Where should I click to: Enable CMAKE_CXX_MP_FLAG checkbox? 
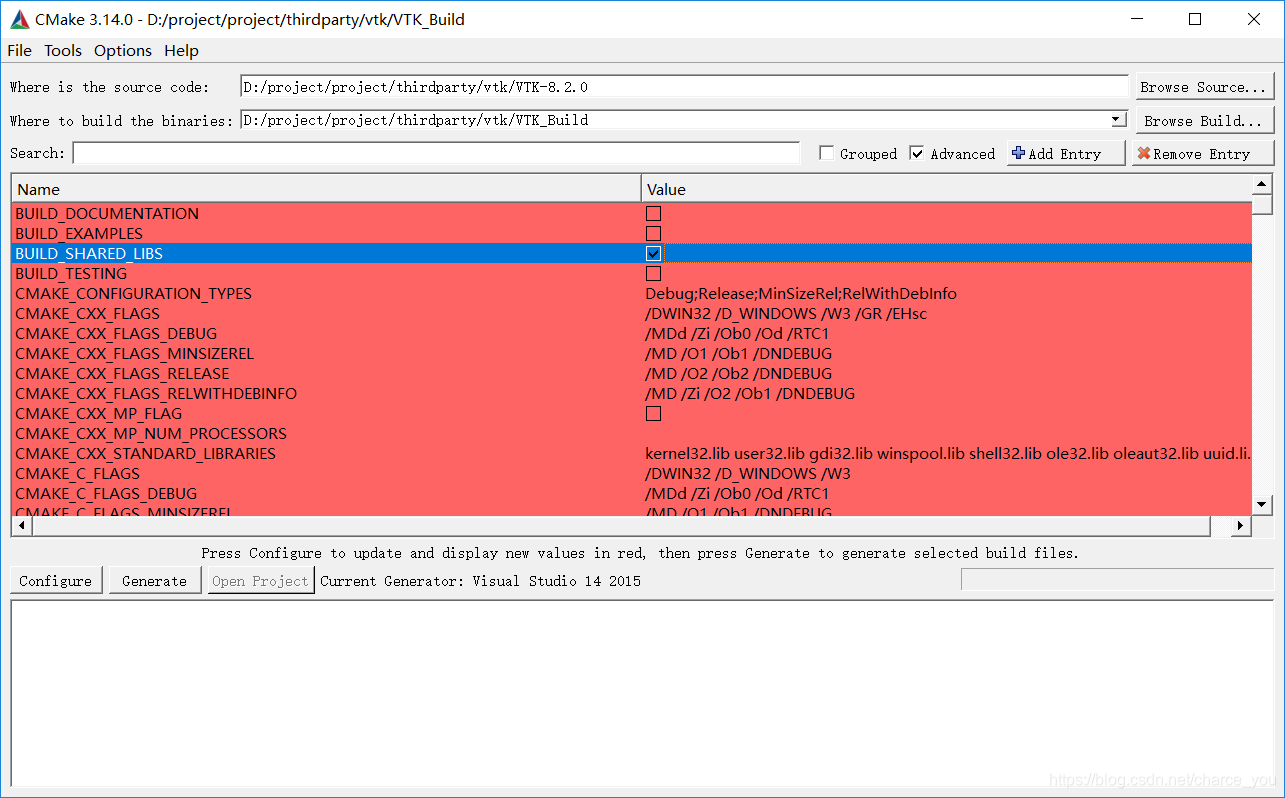click(653, 413)
